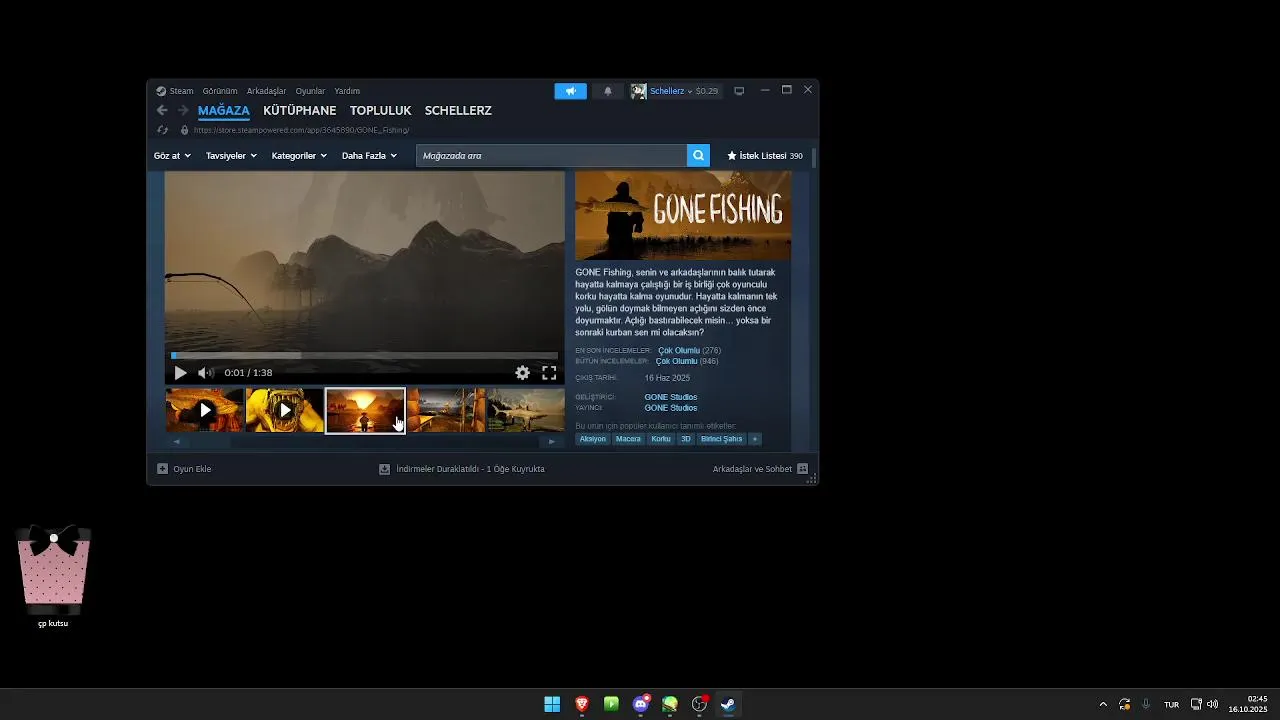Play the trailer video

click(180, 373)
